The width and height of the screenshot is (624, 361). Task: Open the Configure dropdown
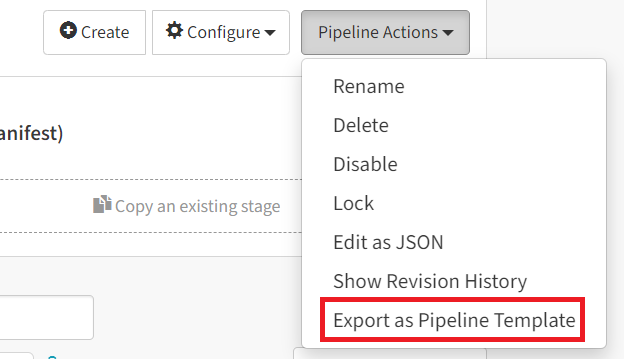[x=220, y=32]
